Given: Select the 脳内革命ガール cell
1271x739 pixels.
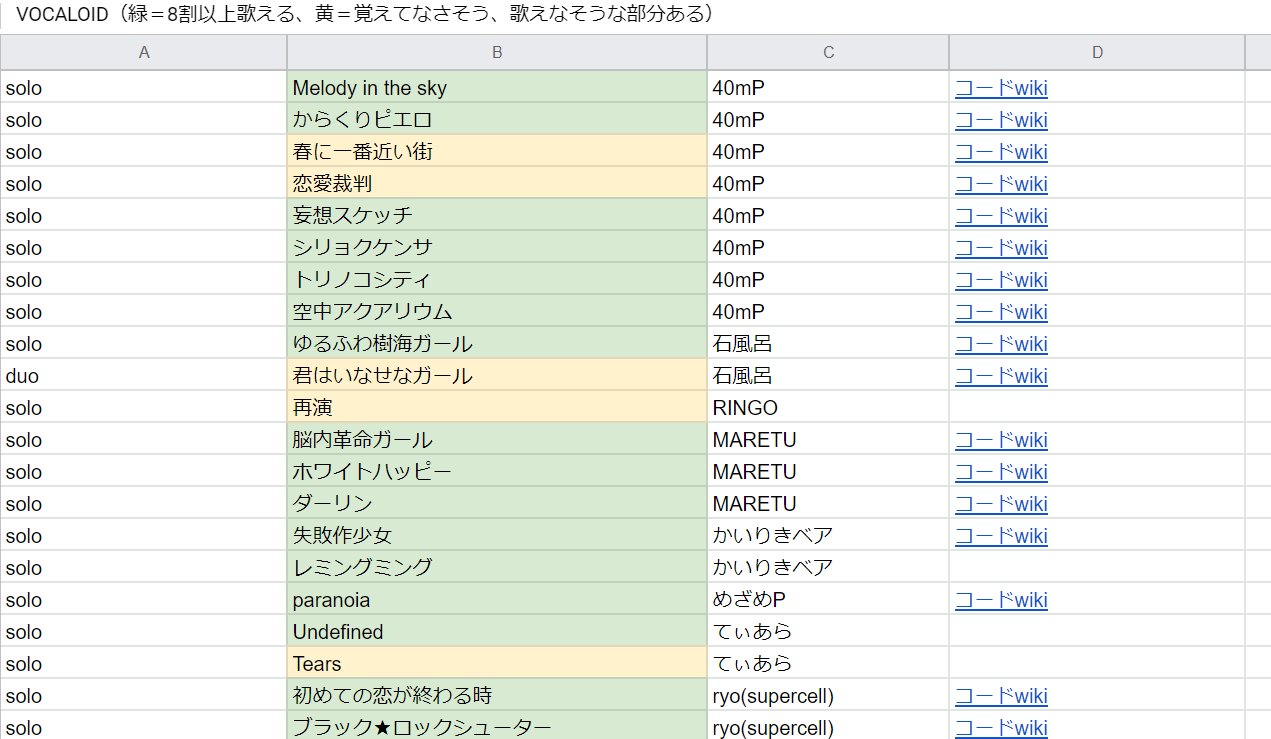Looking at the screenshot, I should tap(497, 439).
